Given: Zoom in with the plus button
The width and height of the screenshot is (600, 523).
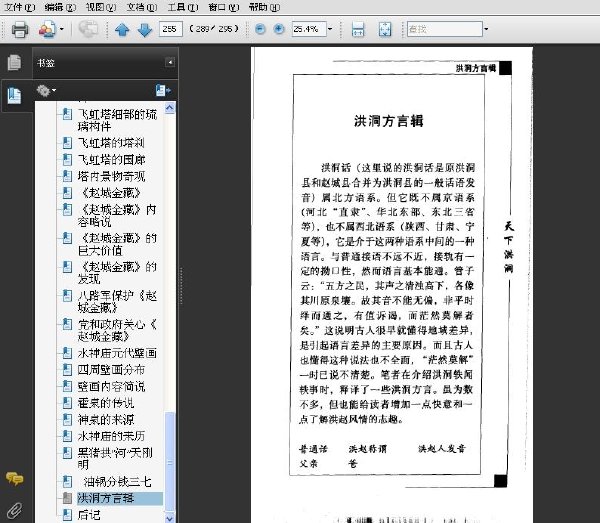Looking at the screenshot, I should [279, 29].
